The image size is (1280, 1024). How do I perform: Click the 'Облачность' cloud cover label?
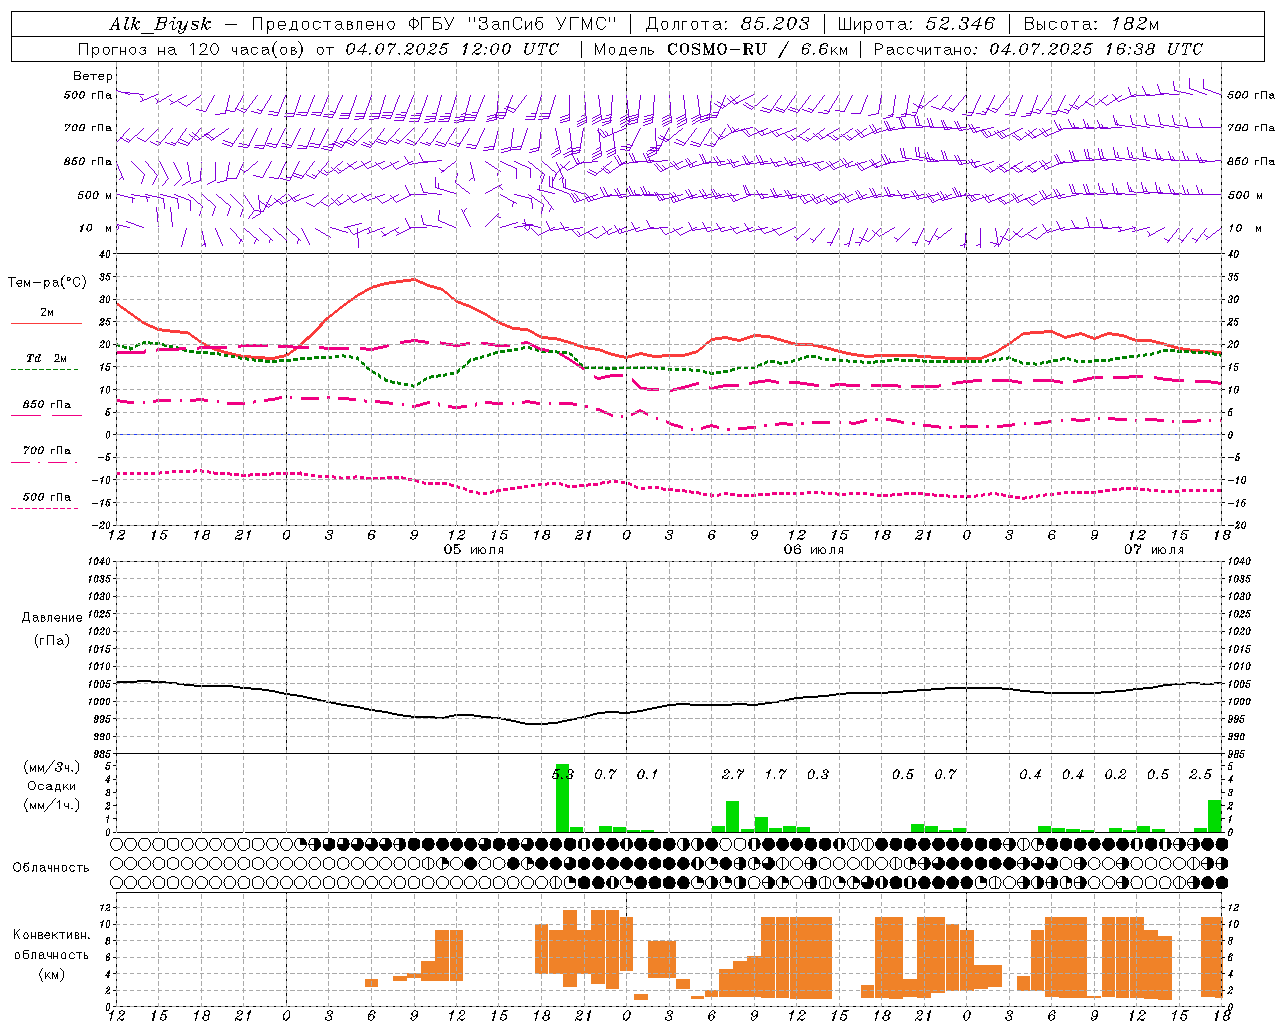click(52, 868)
